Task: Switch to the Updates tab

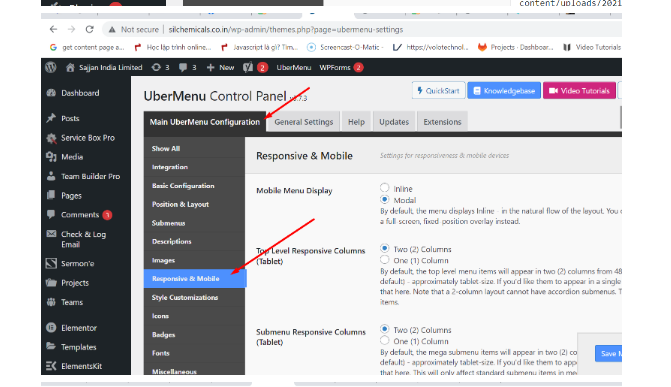Action: [394, 122]
